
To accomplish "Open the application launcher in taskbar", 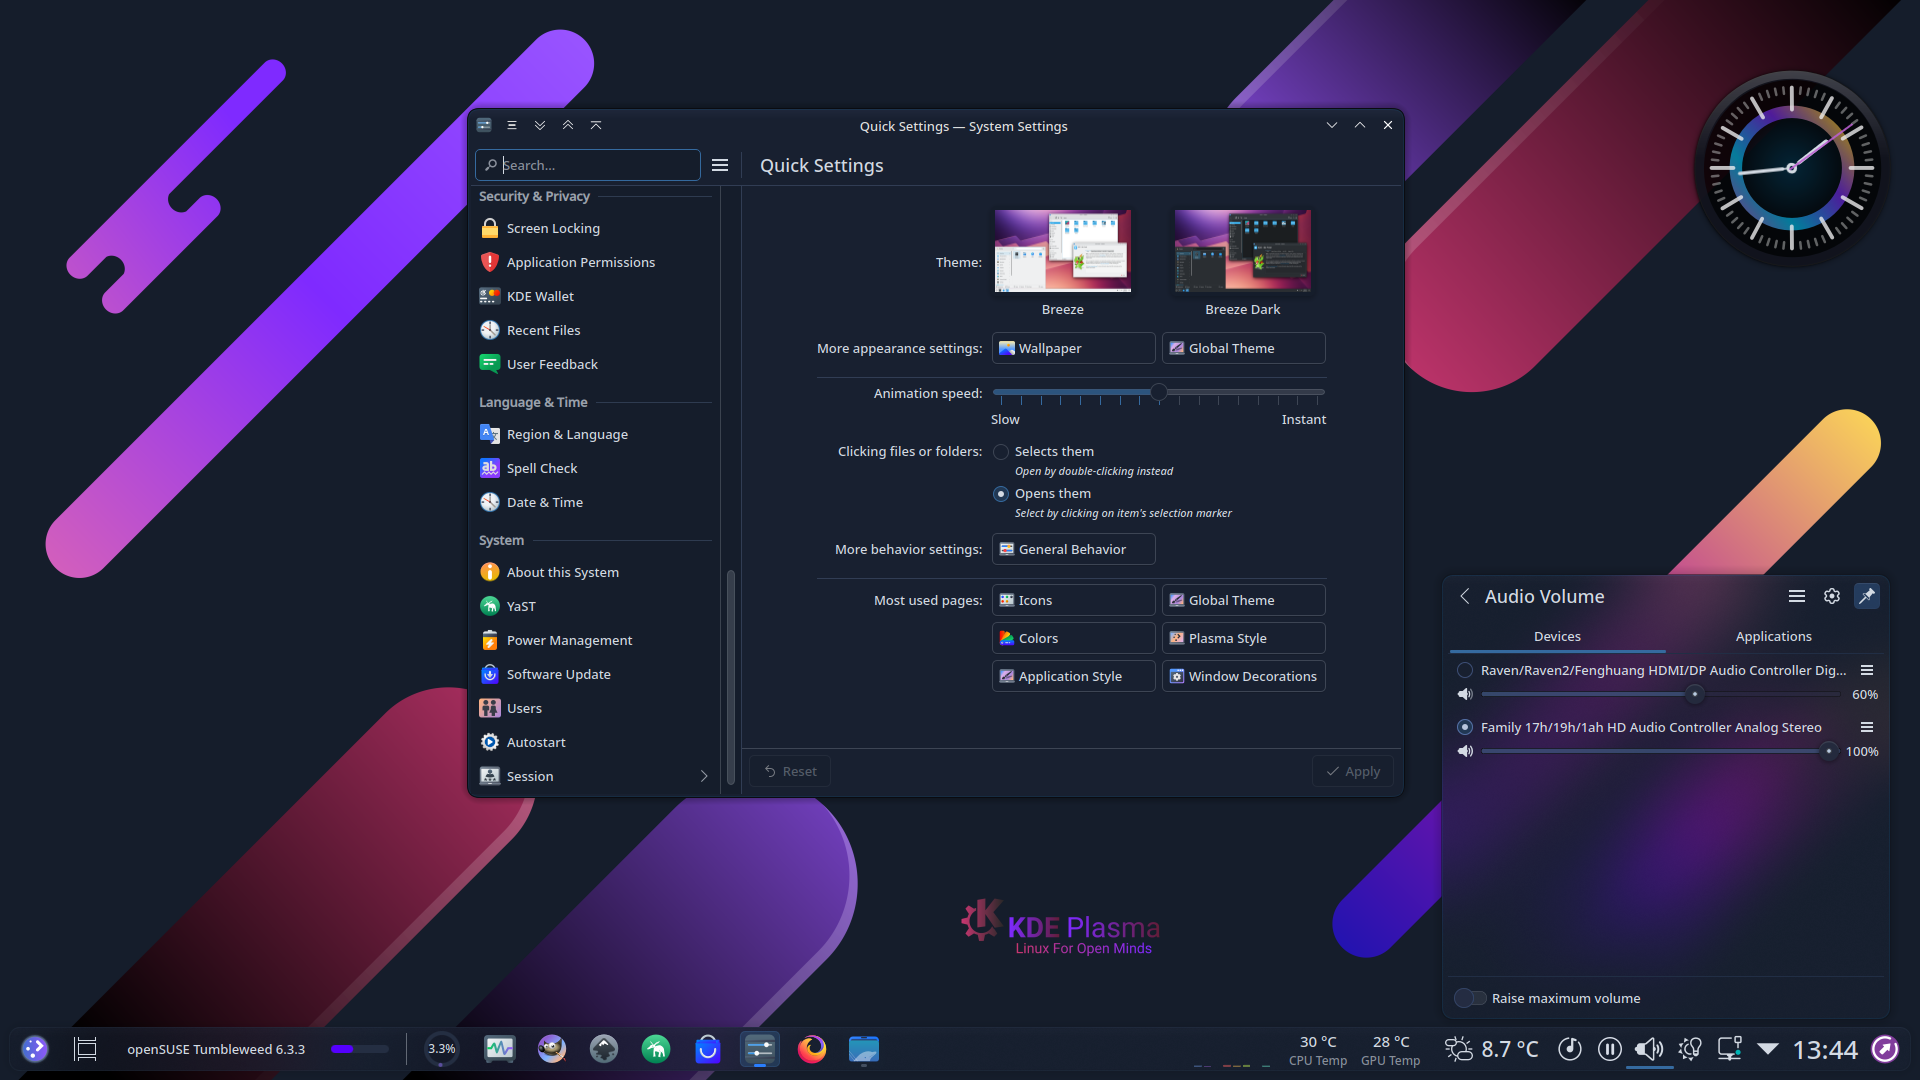I will click(35, 1049).
